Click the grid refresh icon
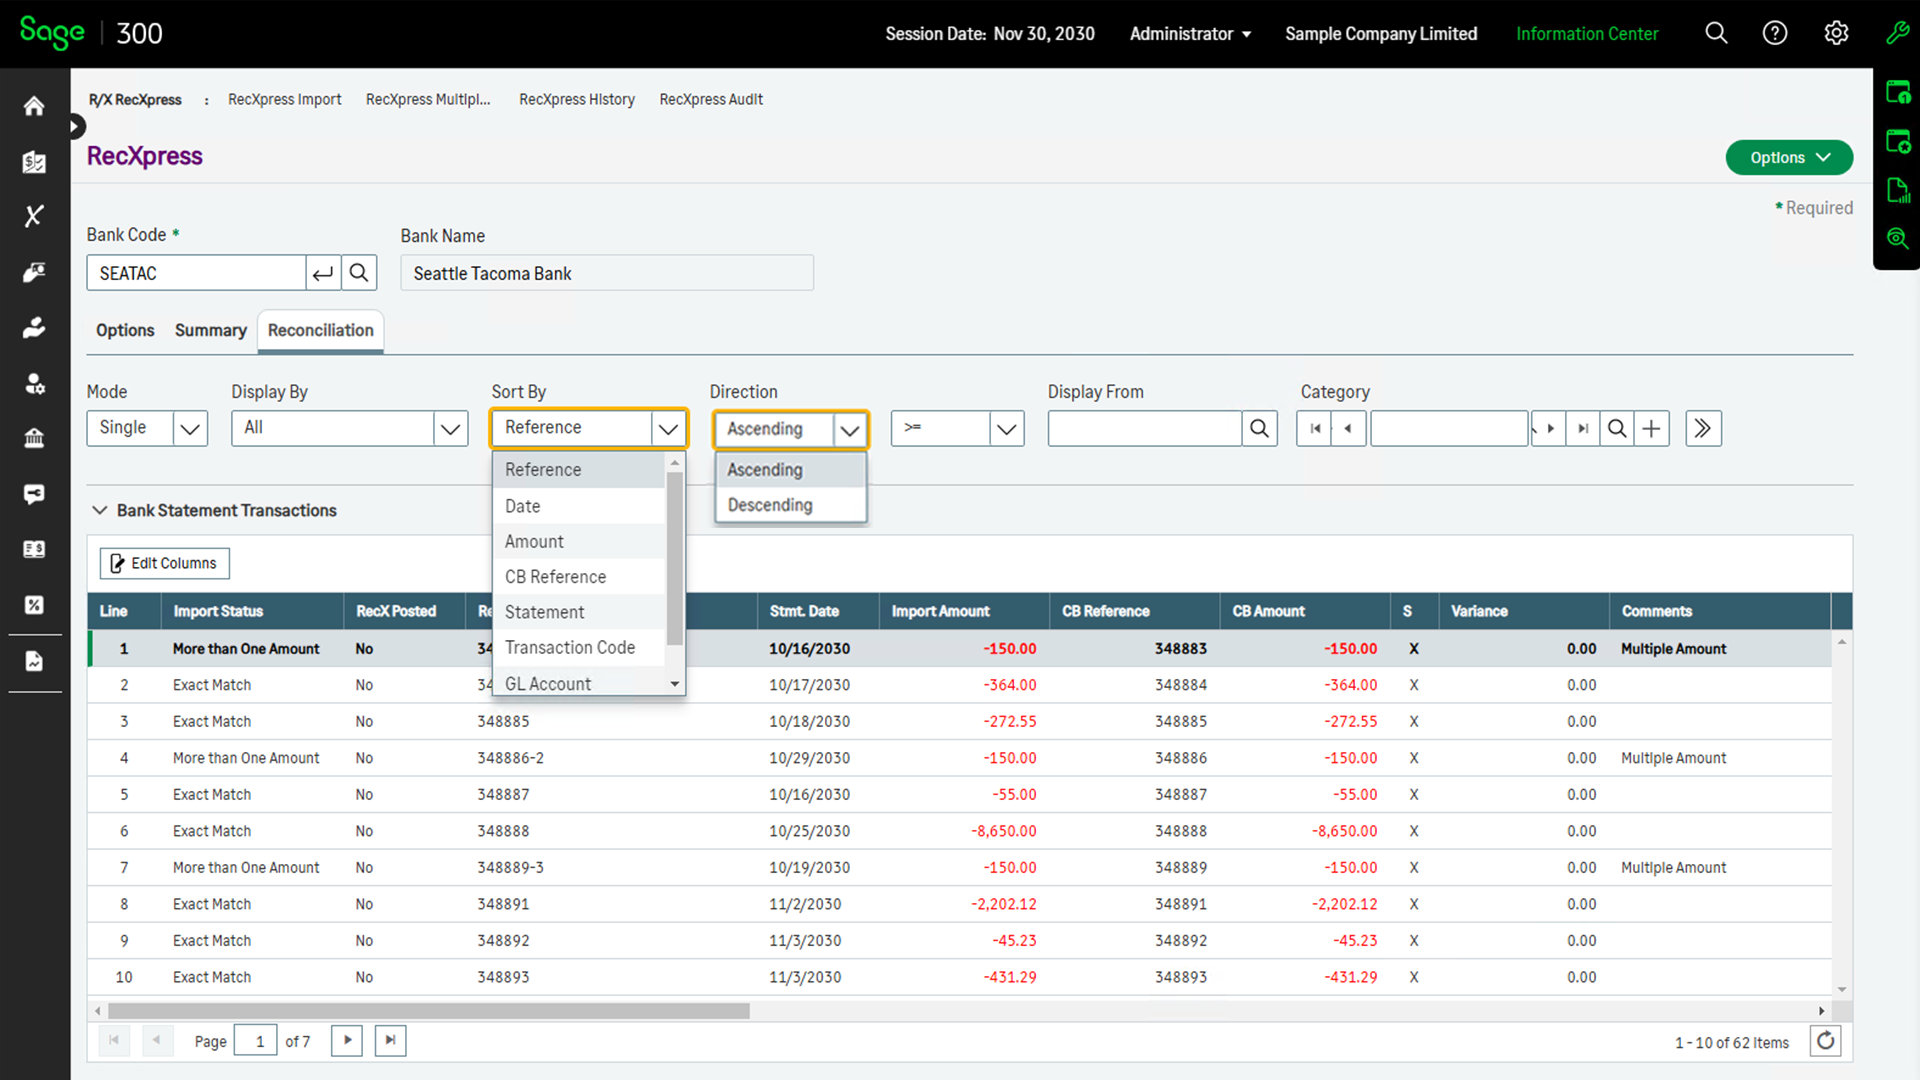1920x1080 pixels. click(1826, 1041)
